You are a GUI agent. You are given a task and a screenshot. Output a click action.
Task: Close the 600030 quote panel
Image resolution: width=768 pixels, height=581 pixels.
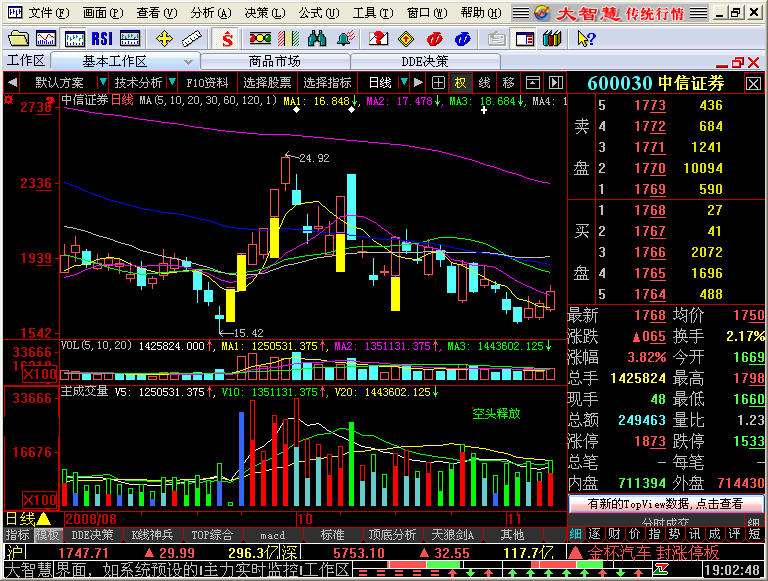[753, 83]
